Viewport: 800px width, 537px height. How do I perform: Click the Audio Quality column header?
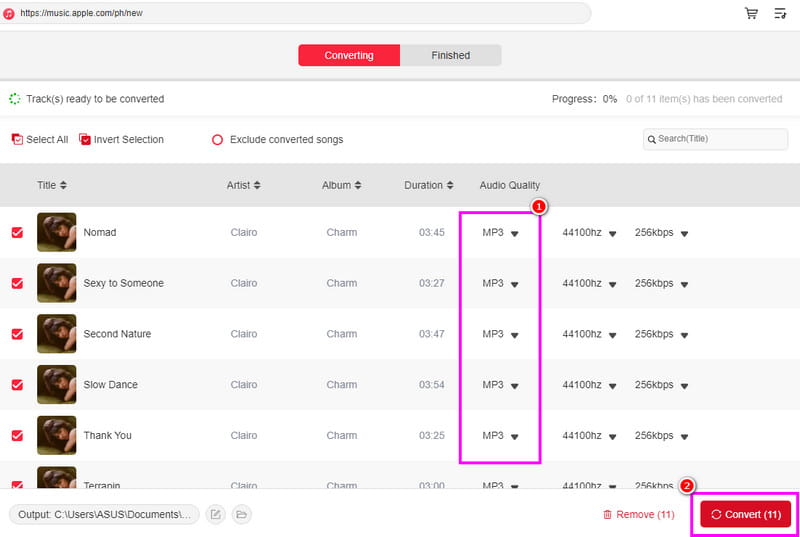pyautogui.click(x=510, y=186)
